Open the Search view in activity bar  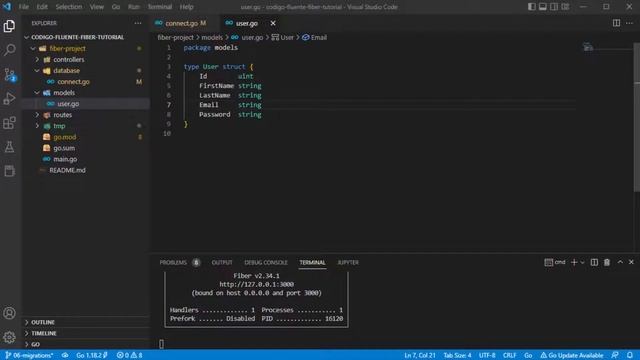click(x=9, y=50)
